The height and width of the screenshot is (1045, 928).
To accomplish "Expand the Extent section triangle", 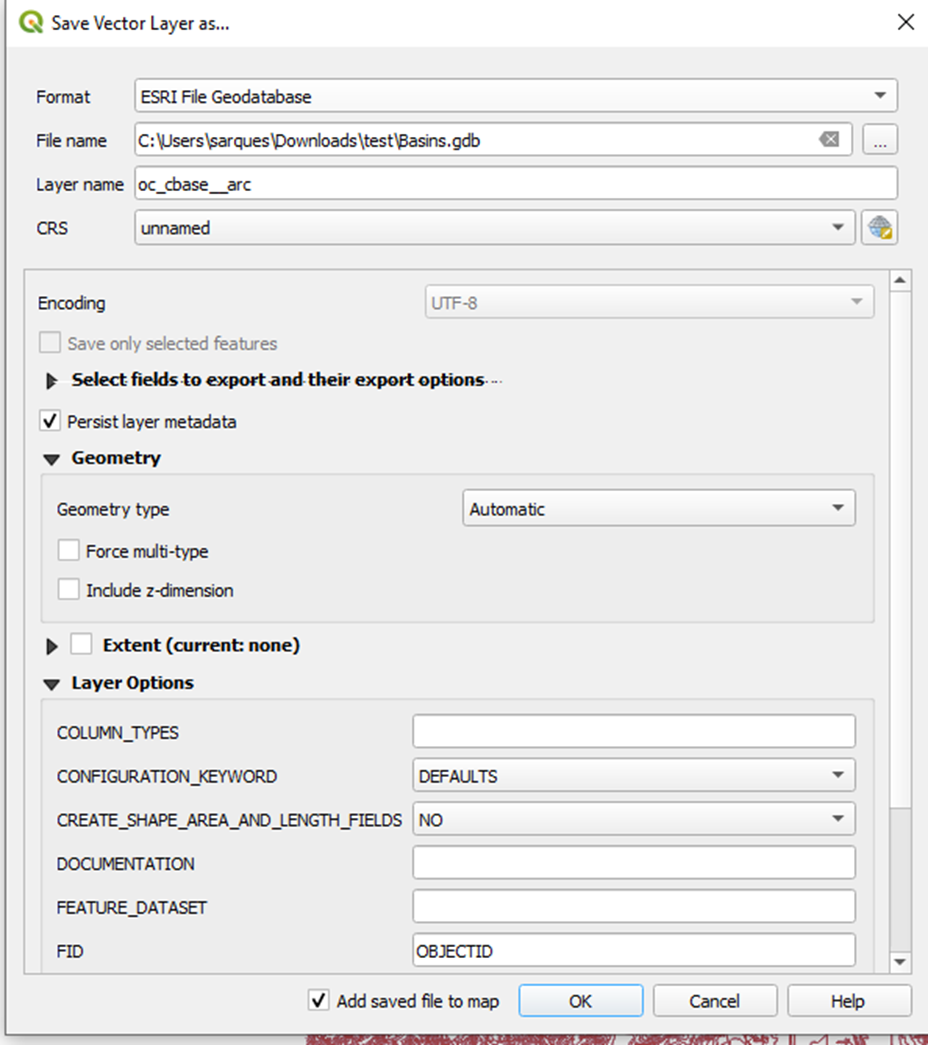I will [x=51, y=646].
